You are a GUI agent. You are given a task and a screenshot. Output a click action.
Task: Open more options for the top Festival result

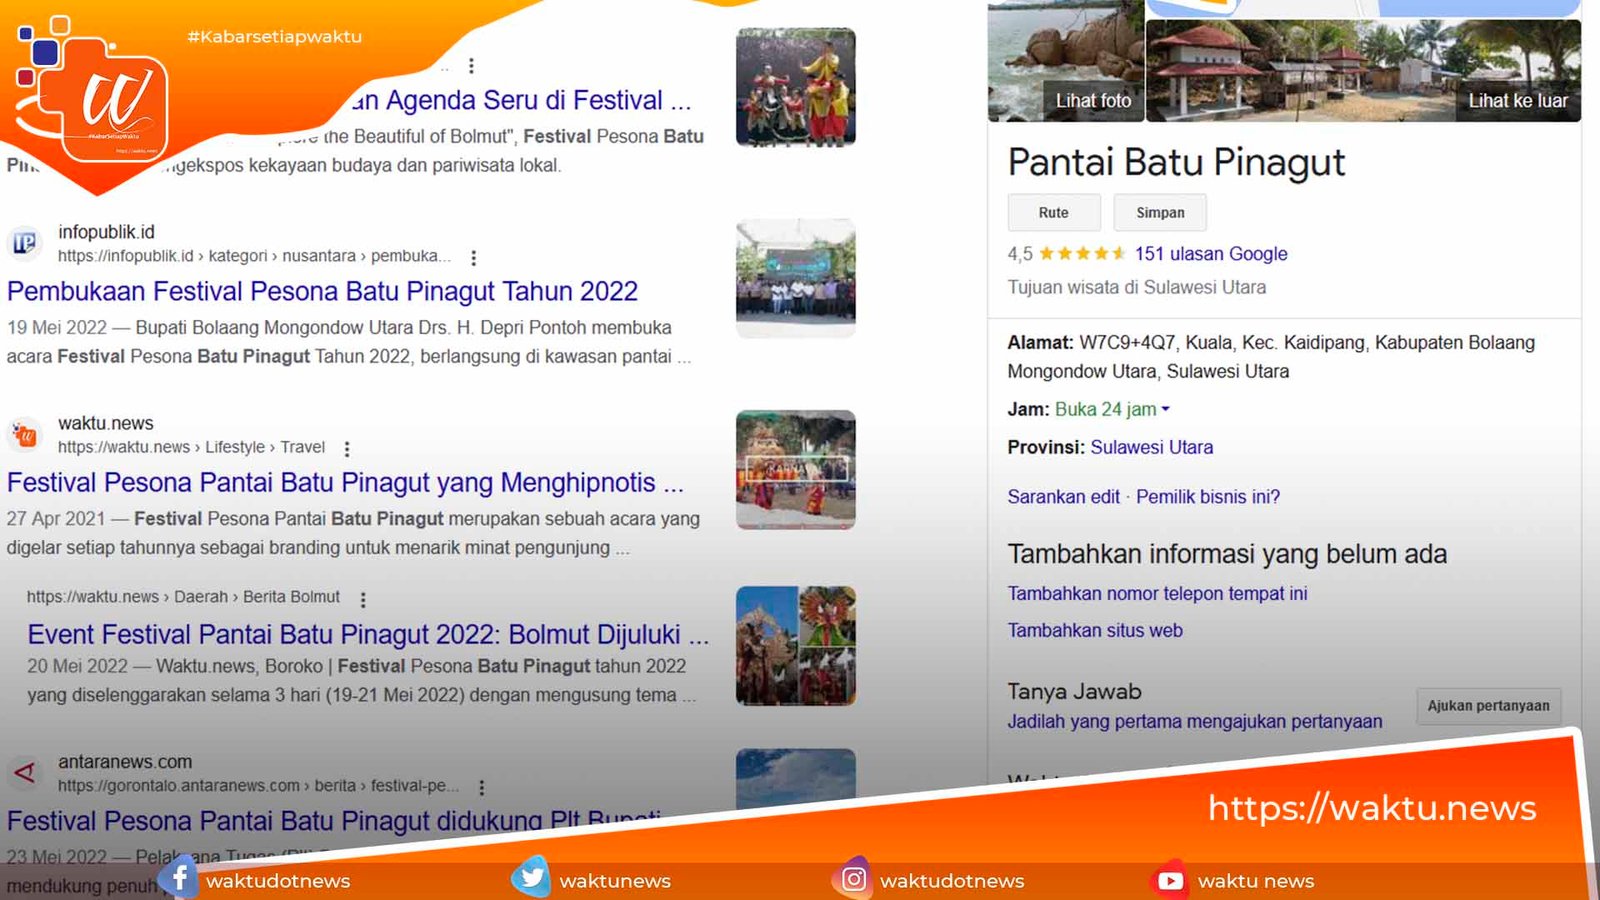[471, 66]
